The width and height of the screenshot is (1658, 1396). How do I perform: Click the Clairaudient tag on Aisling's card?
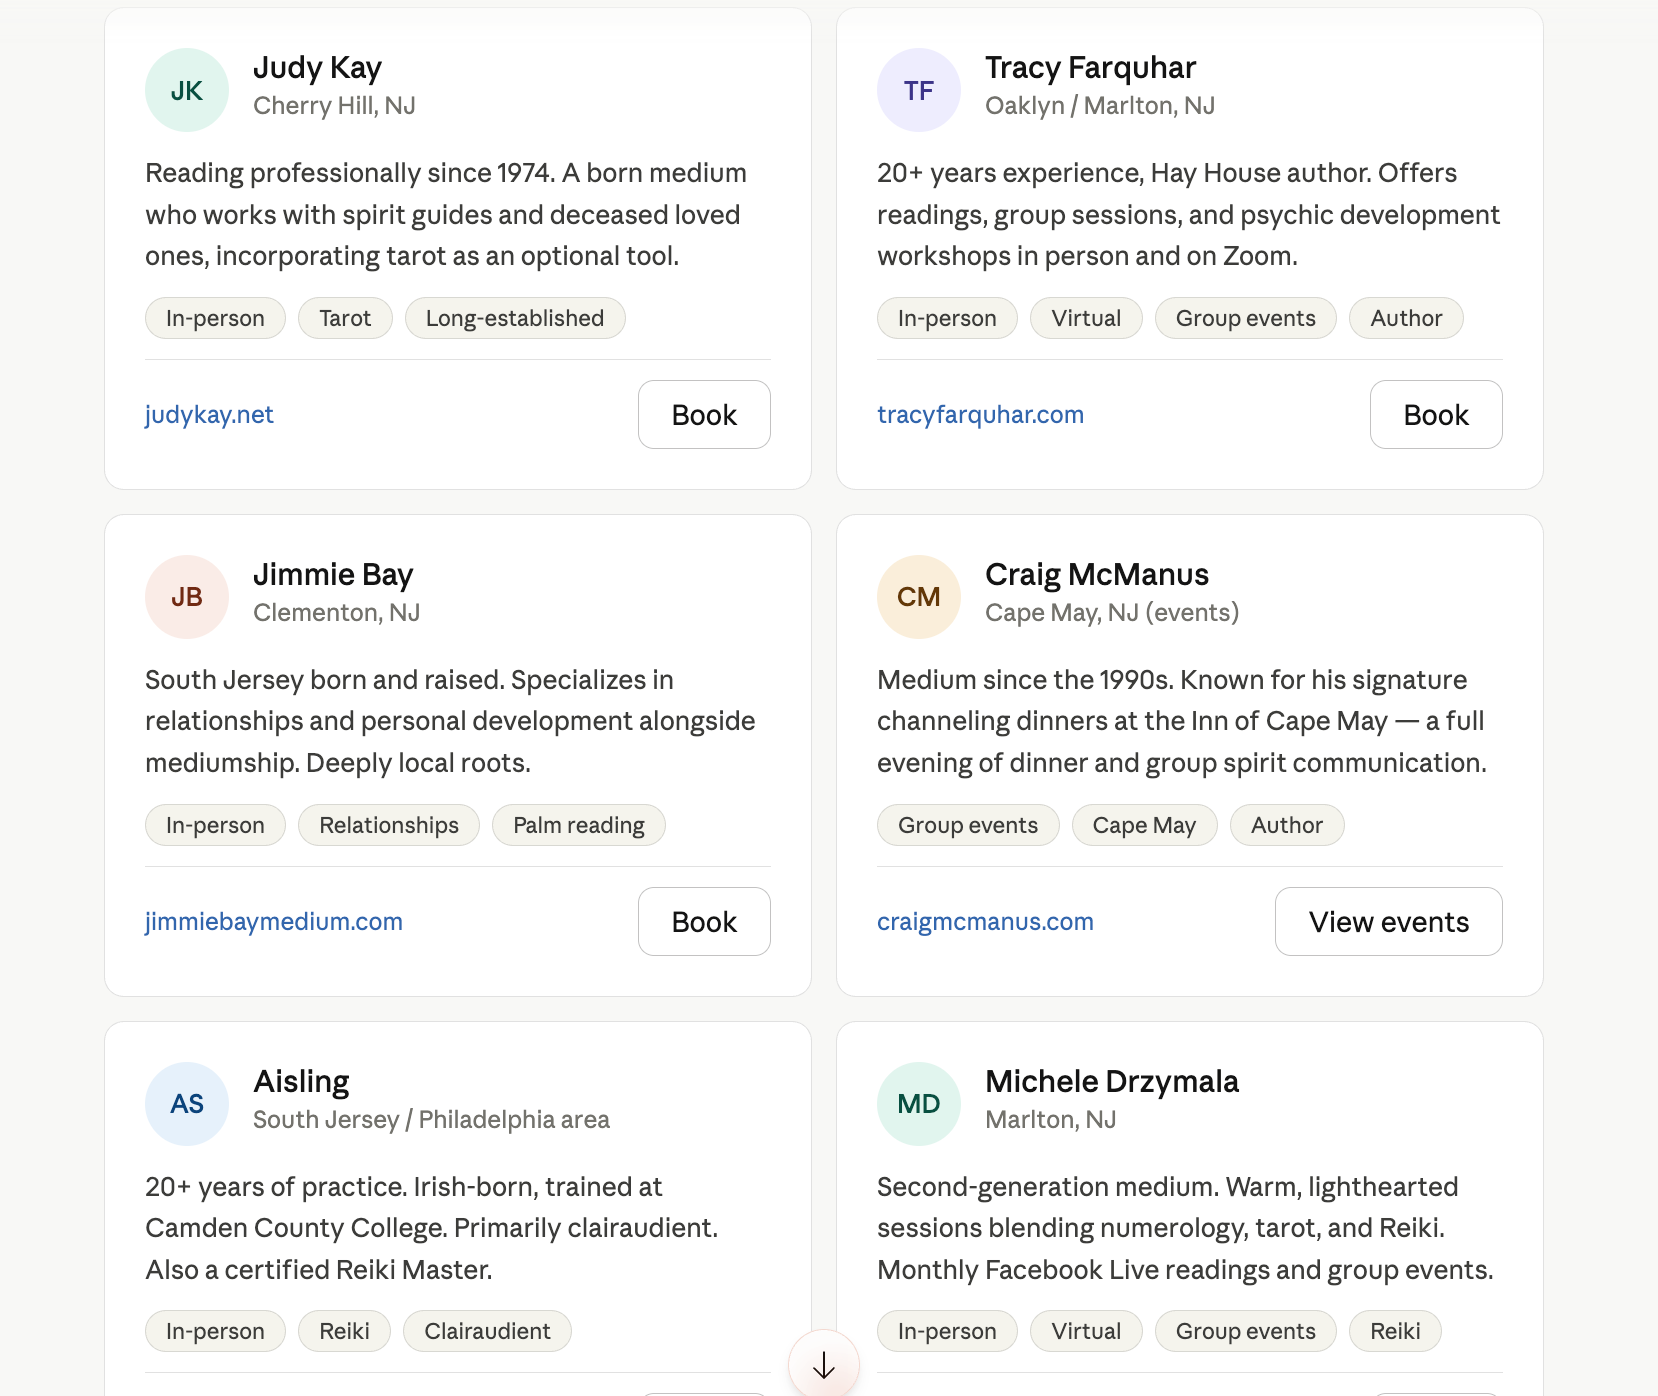[x=487, y=1331]
